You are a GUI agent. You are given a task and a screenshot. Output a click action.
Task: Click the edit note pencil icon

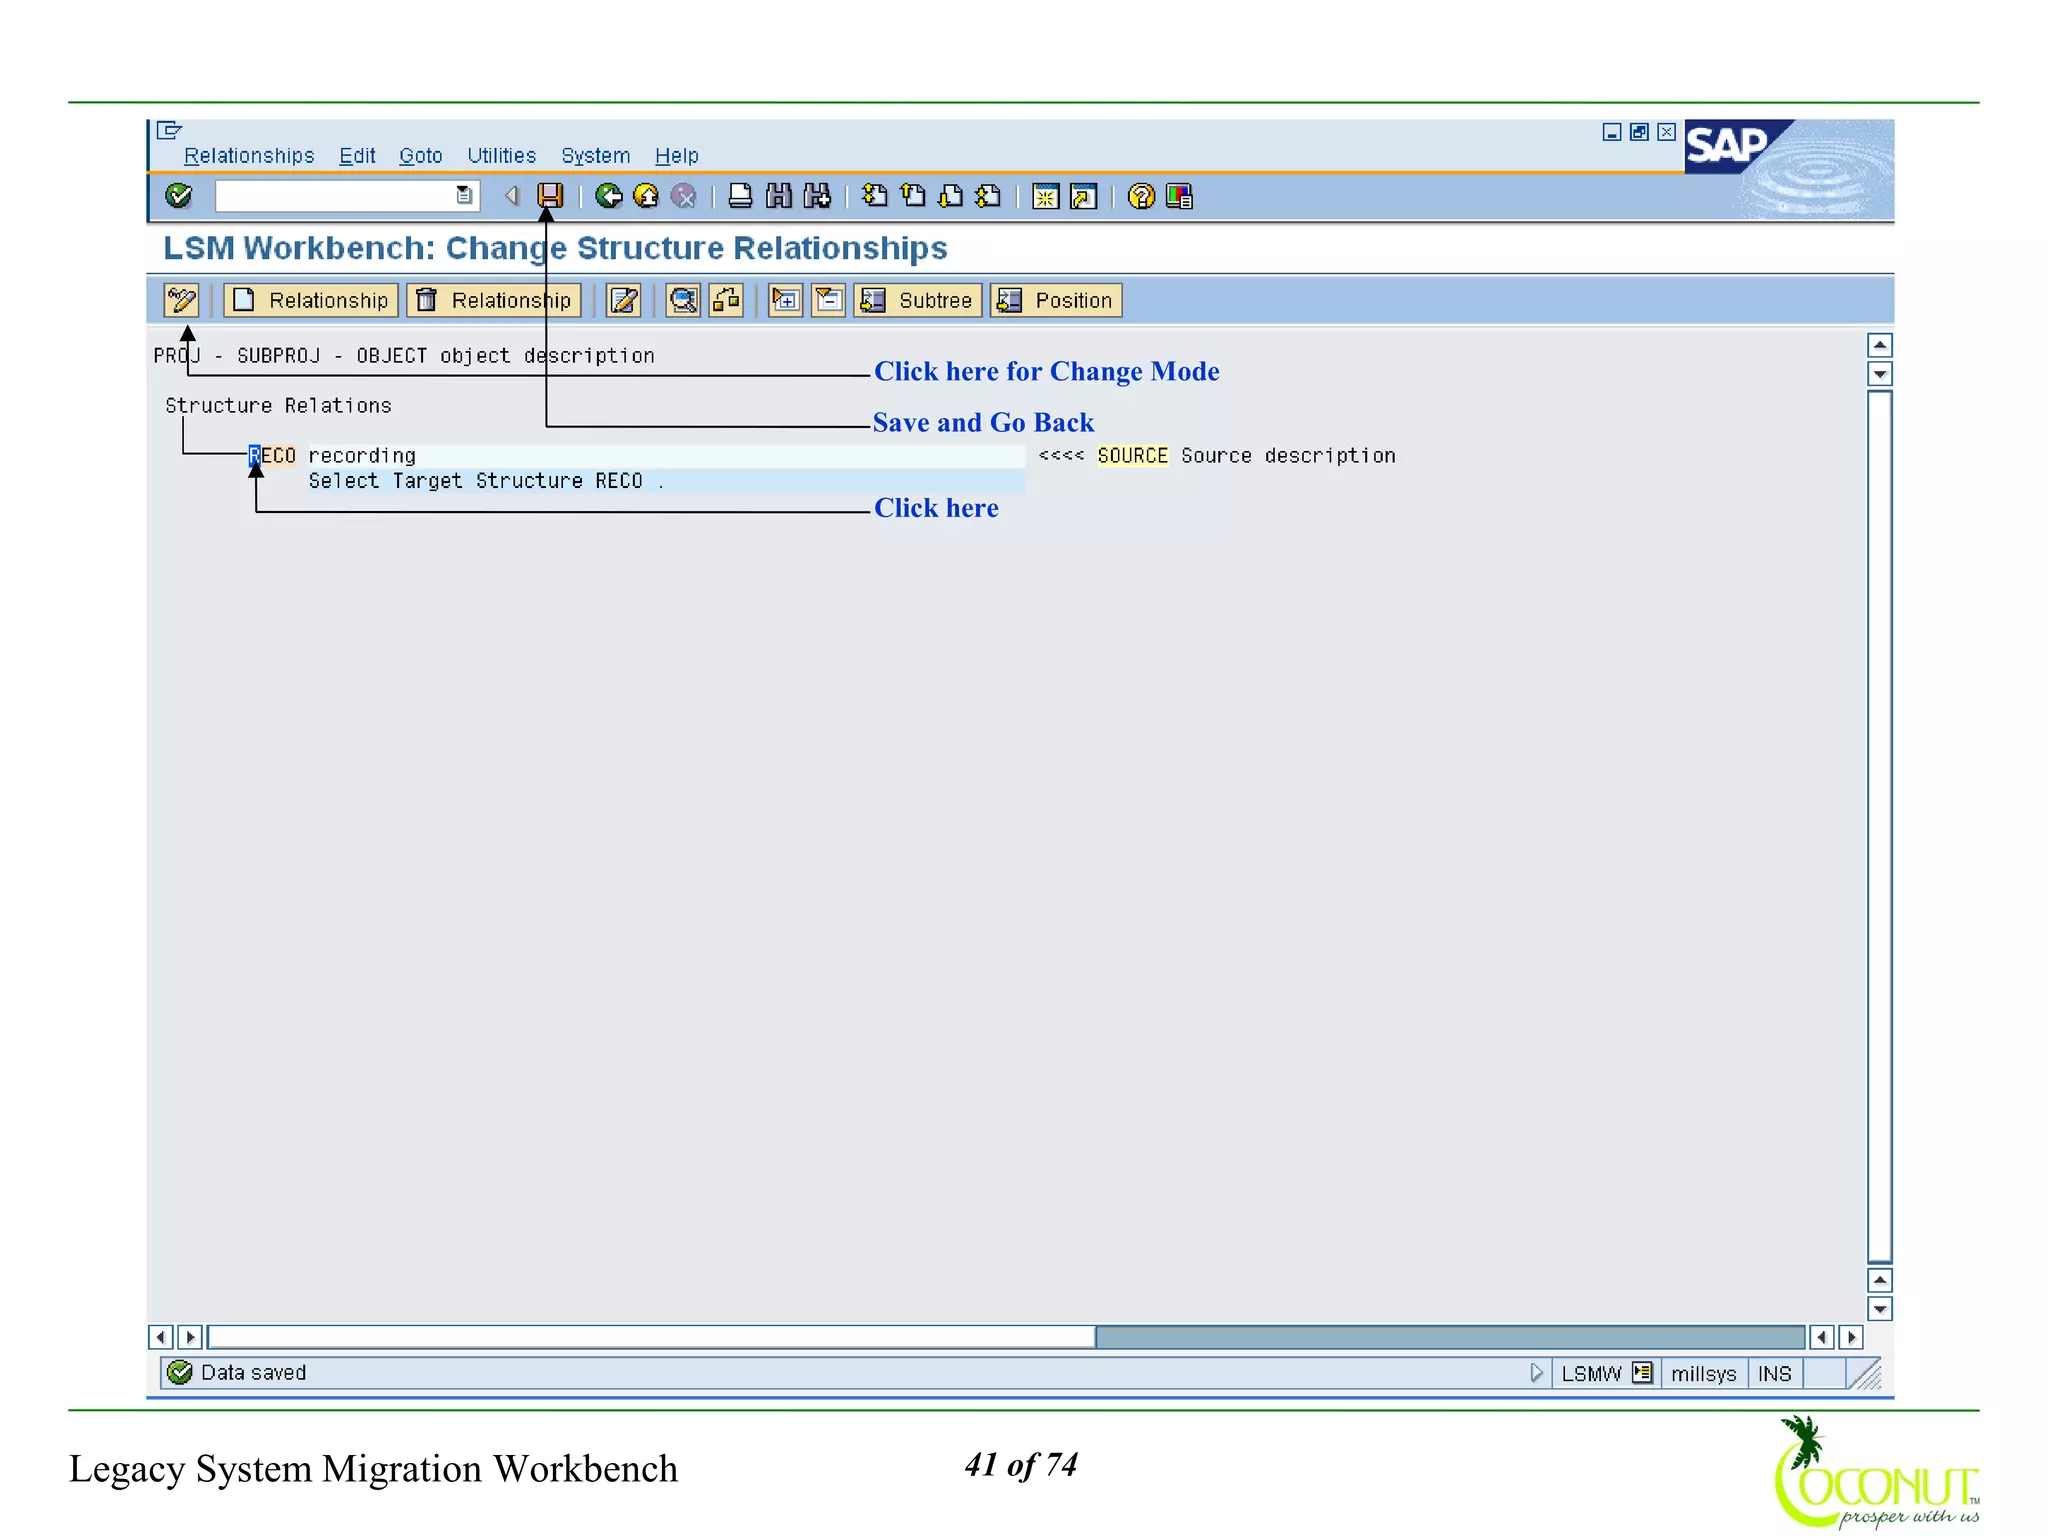click(x=623, y=300)
